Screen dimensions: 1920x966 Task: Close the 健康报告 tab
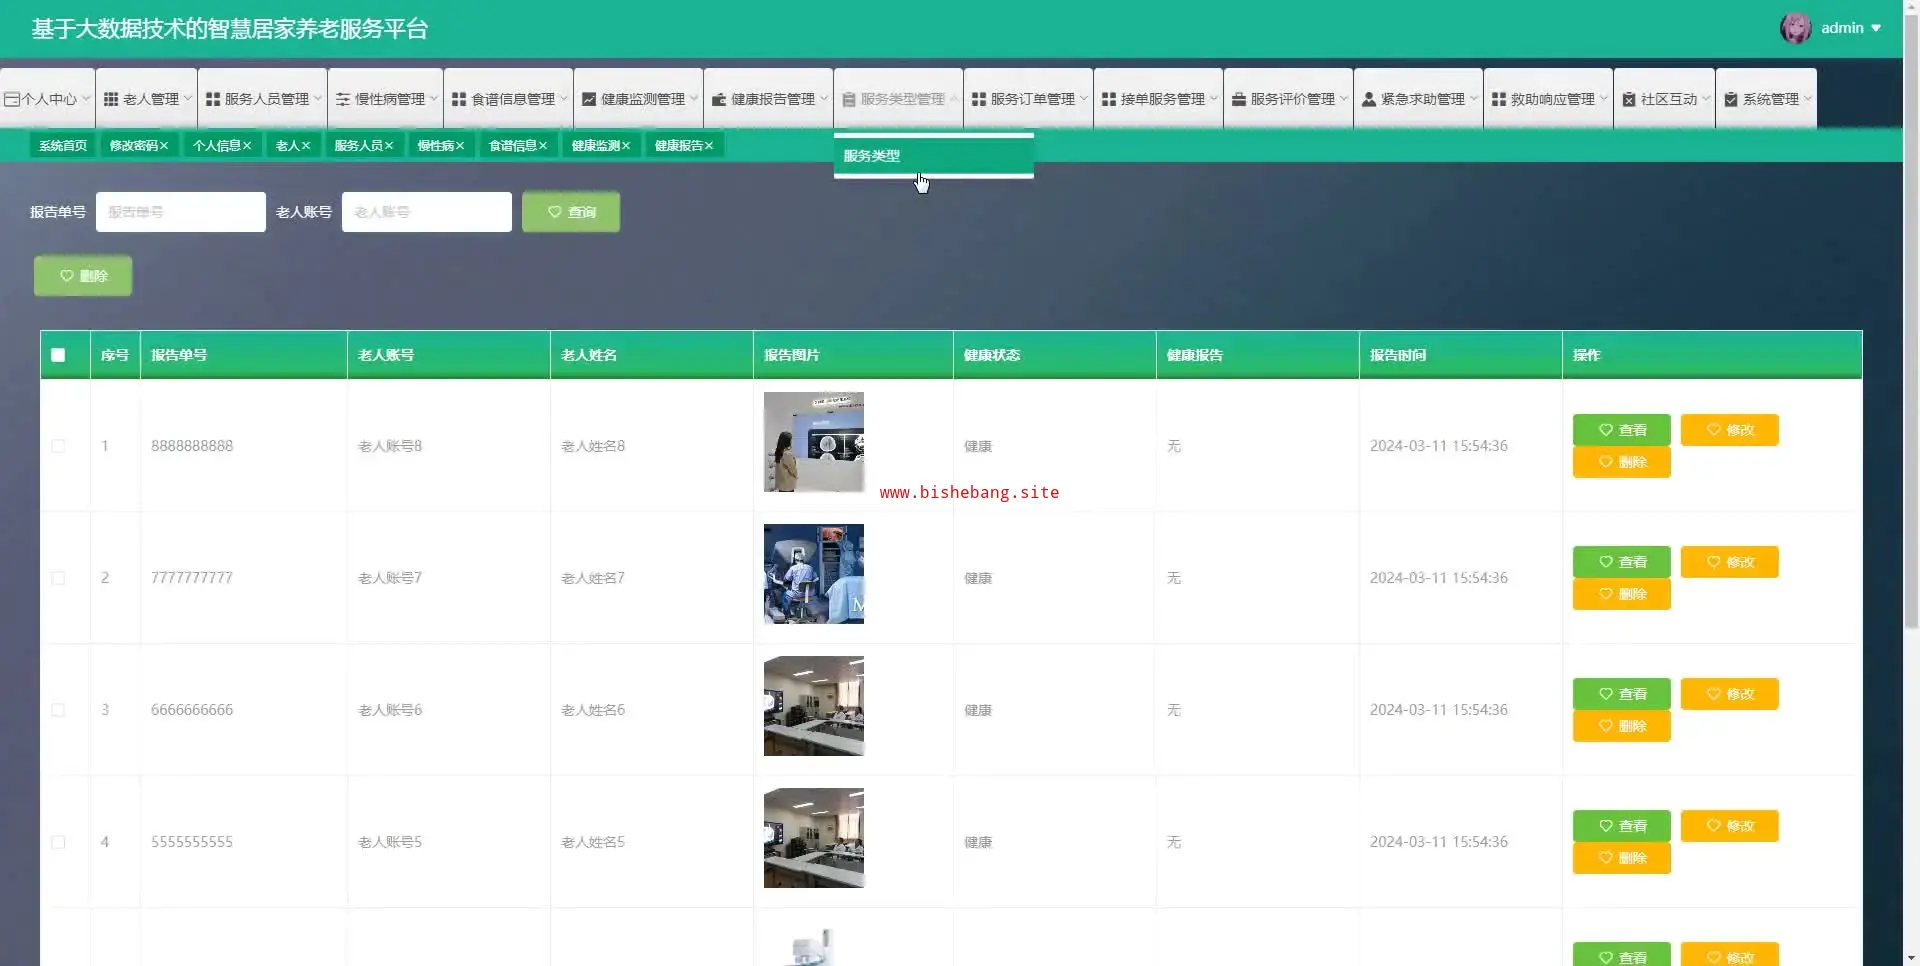pyautogui.click(x=709, y=146)
